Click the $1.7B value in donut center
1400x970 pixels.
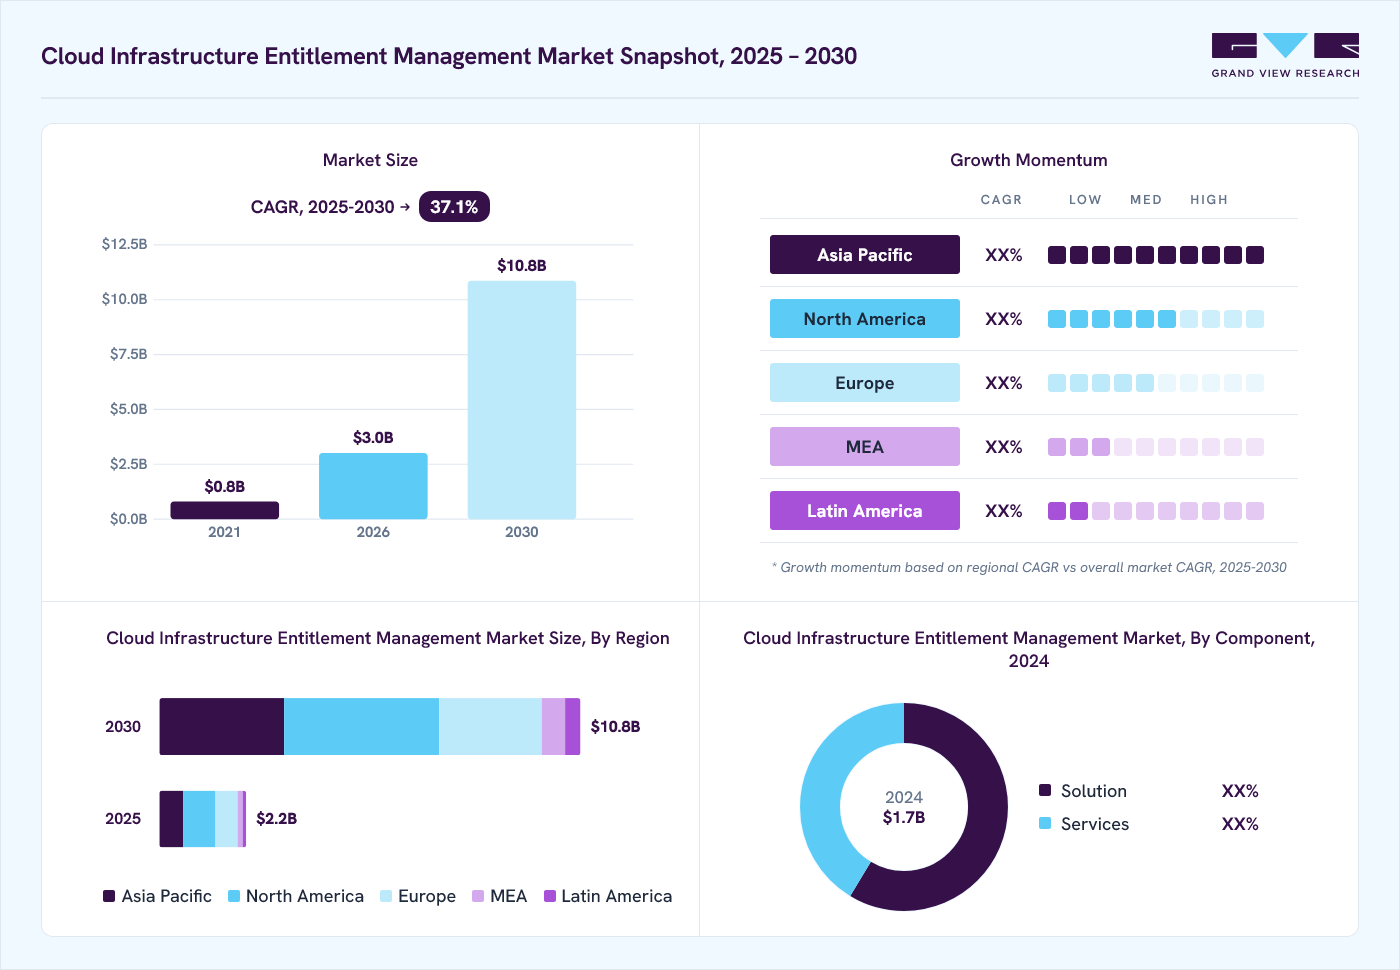[904, 817]
